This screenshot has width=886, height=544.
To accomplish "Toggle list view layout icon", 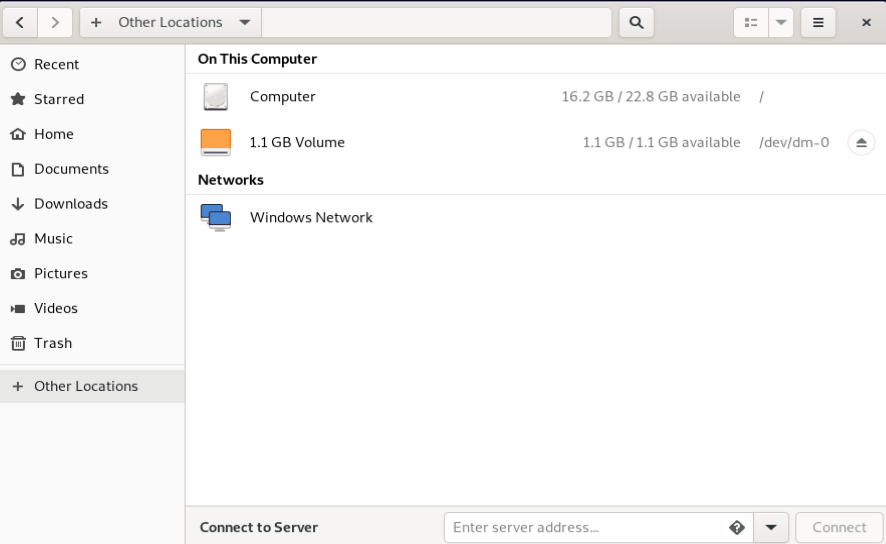I will point(751,23).
